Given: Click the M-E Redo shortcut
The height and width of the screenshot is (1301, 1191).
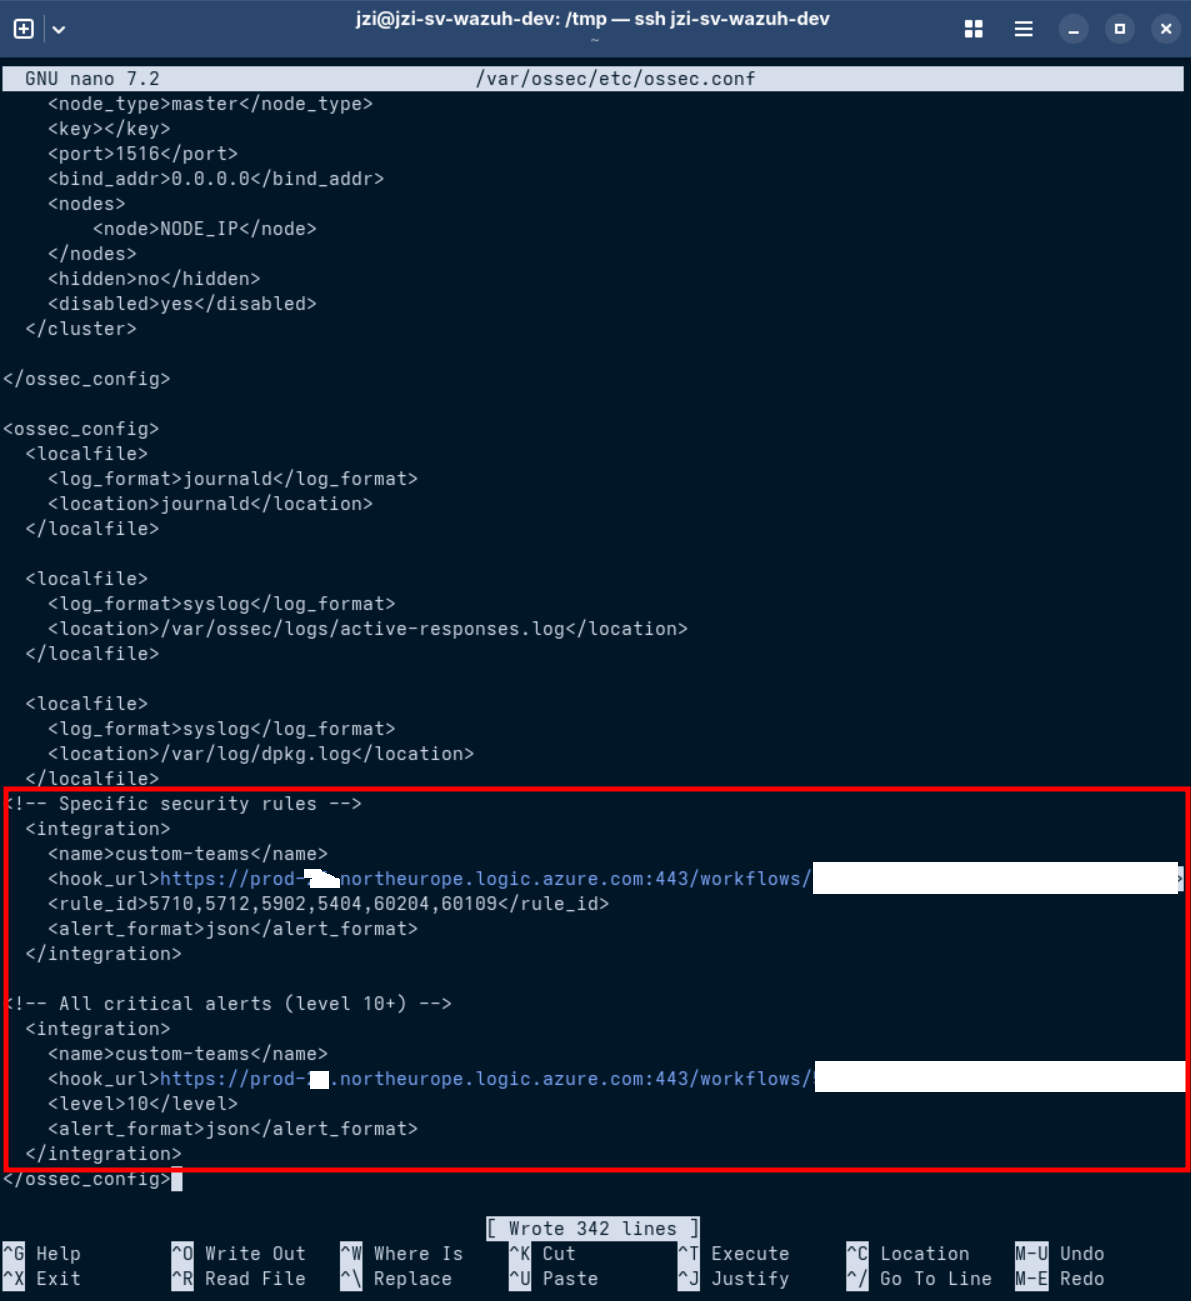Looking at the screenshot, I should 1060,1279.
